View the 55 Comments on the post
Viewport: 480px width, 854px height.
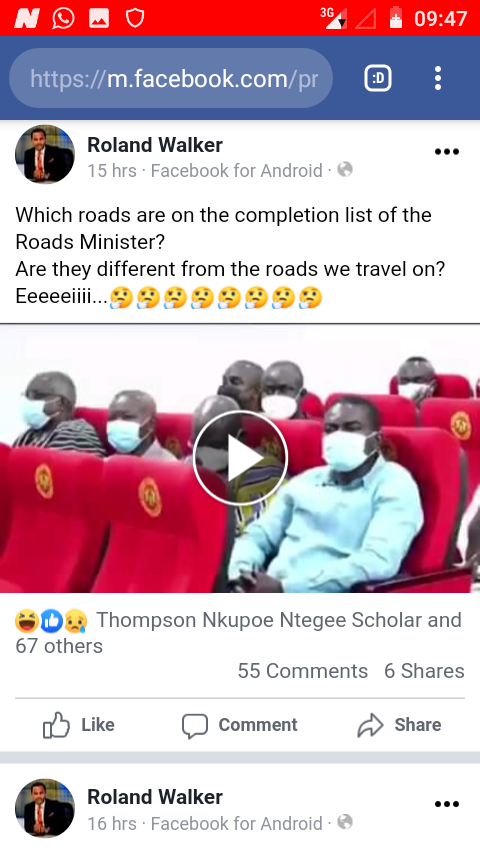pos(302,671)
